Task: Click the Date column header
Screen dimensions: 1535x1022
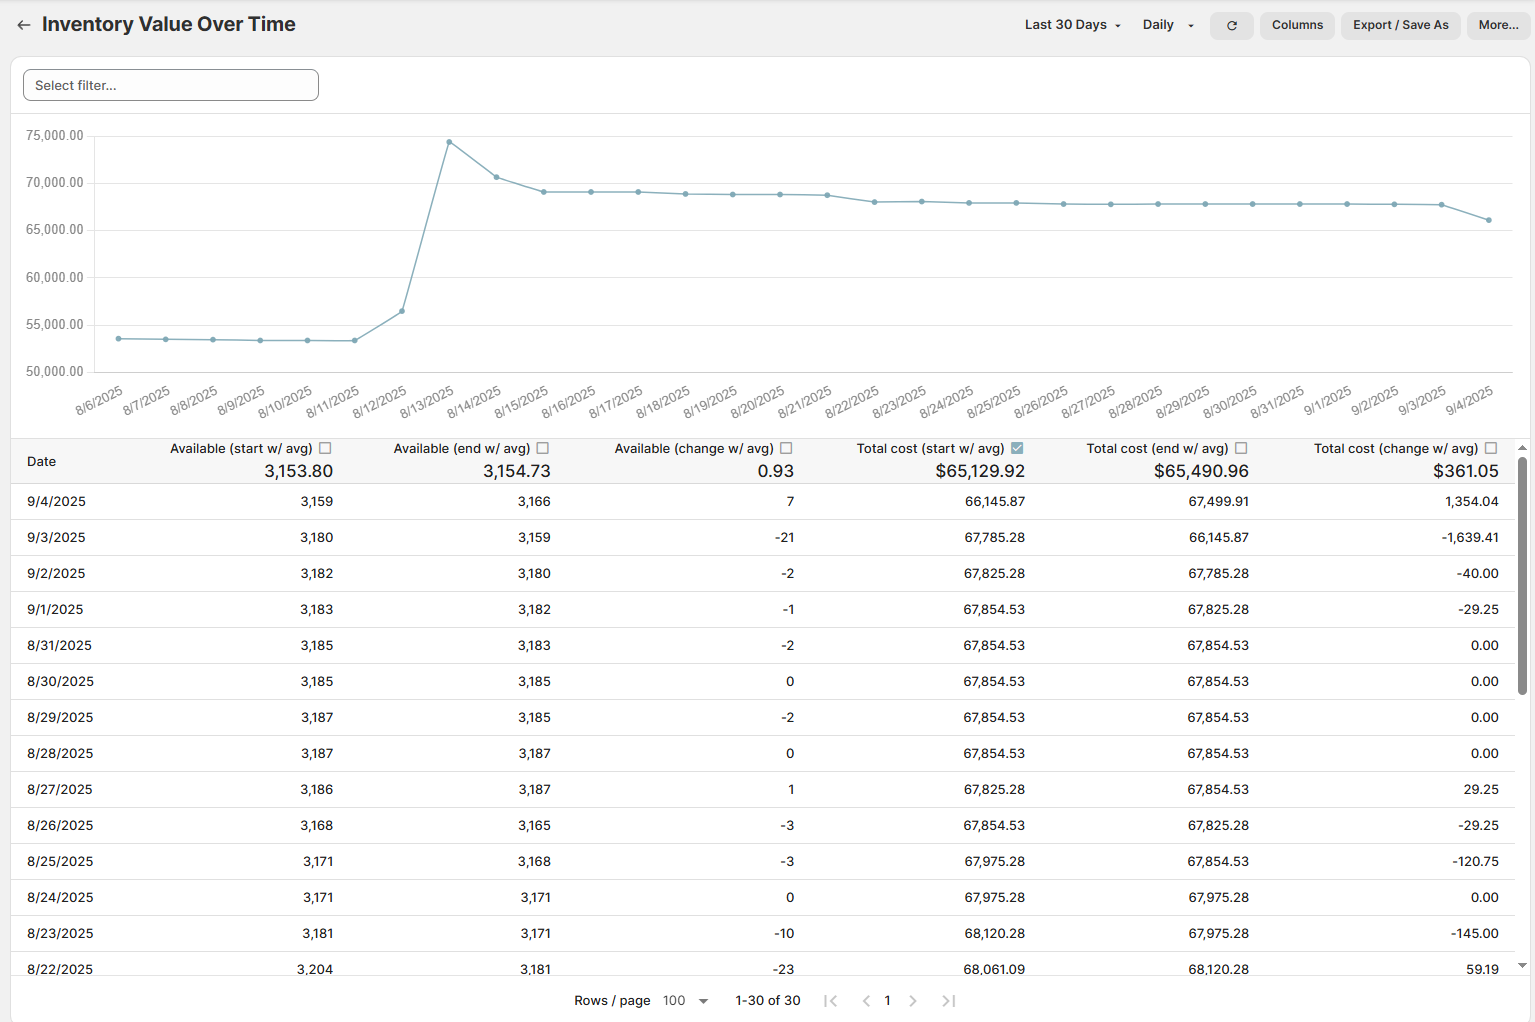Action: [42, 462]
